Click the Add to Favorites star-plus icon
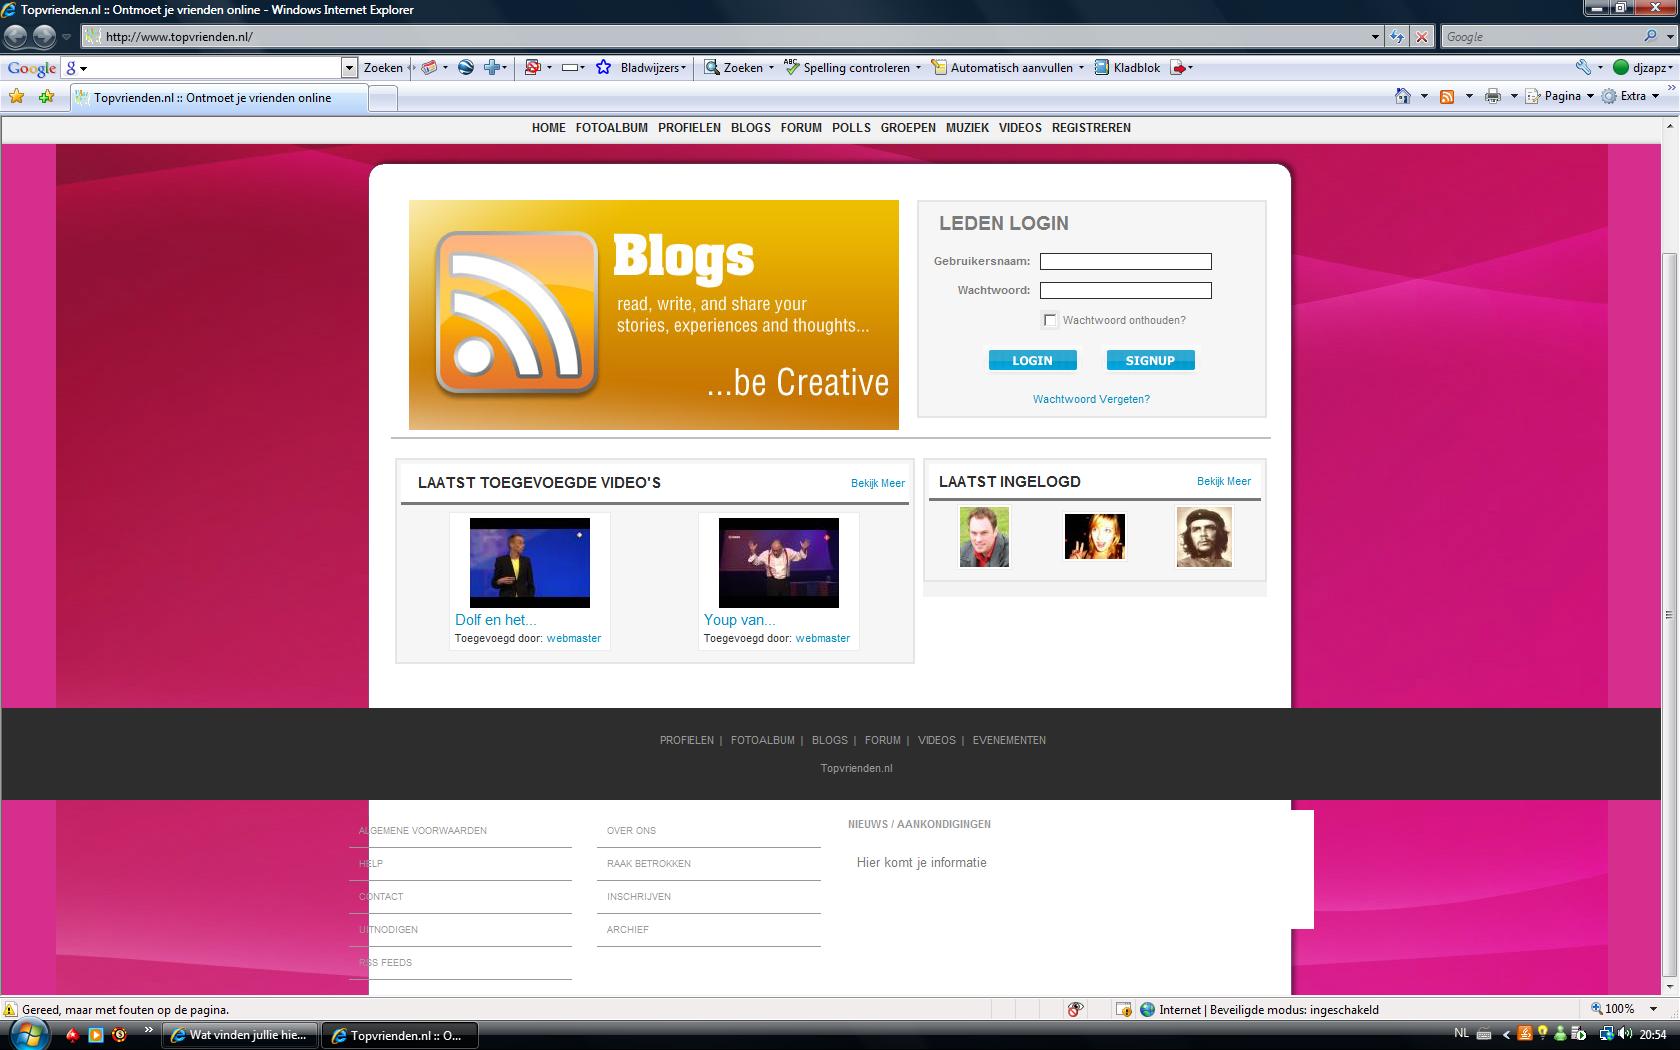Image resolution: width=1680 pixels, height=1050 pixels. click(x=46, y=96)
